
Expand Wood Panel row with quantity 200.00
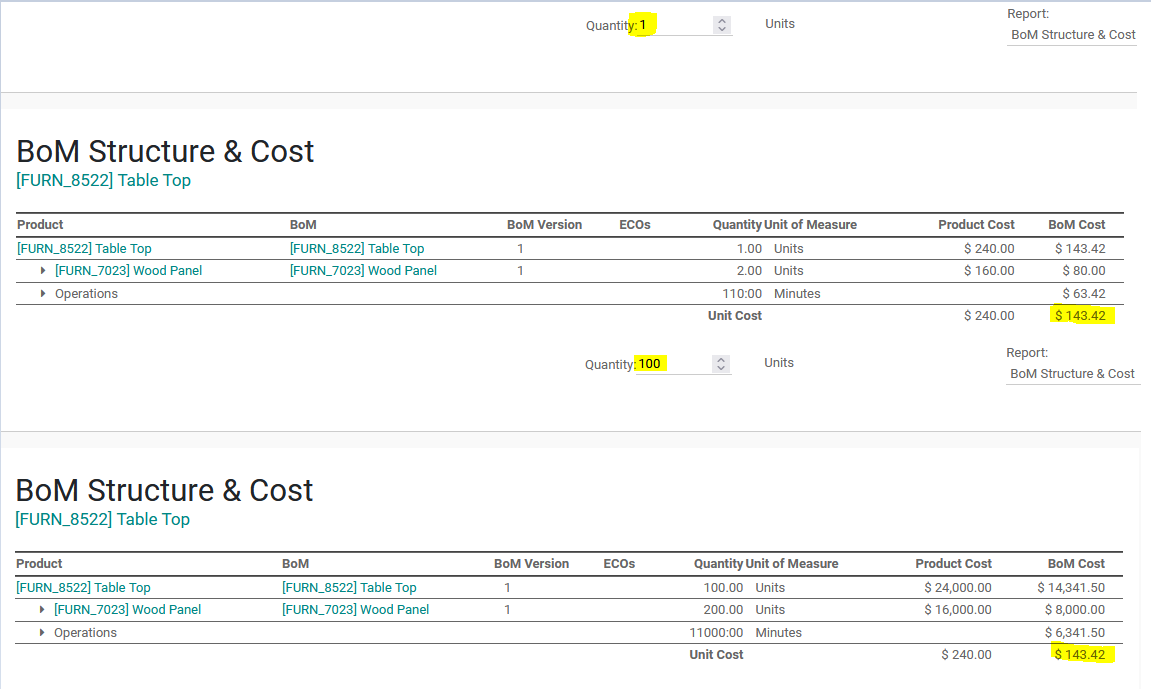tap(42, 610)
